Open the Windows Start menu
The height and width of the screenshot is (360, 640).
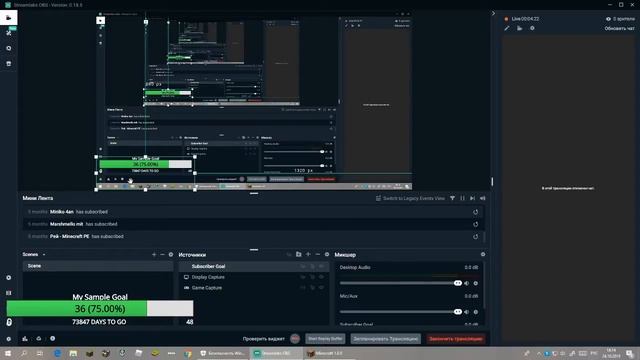click(x=8, y=353)
